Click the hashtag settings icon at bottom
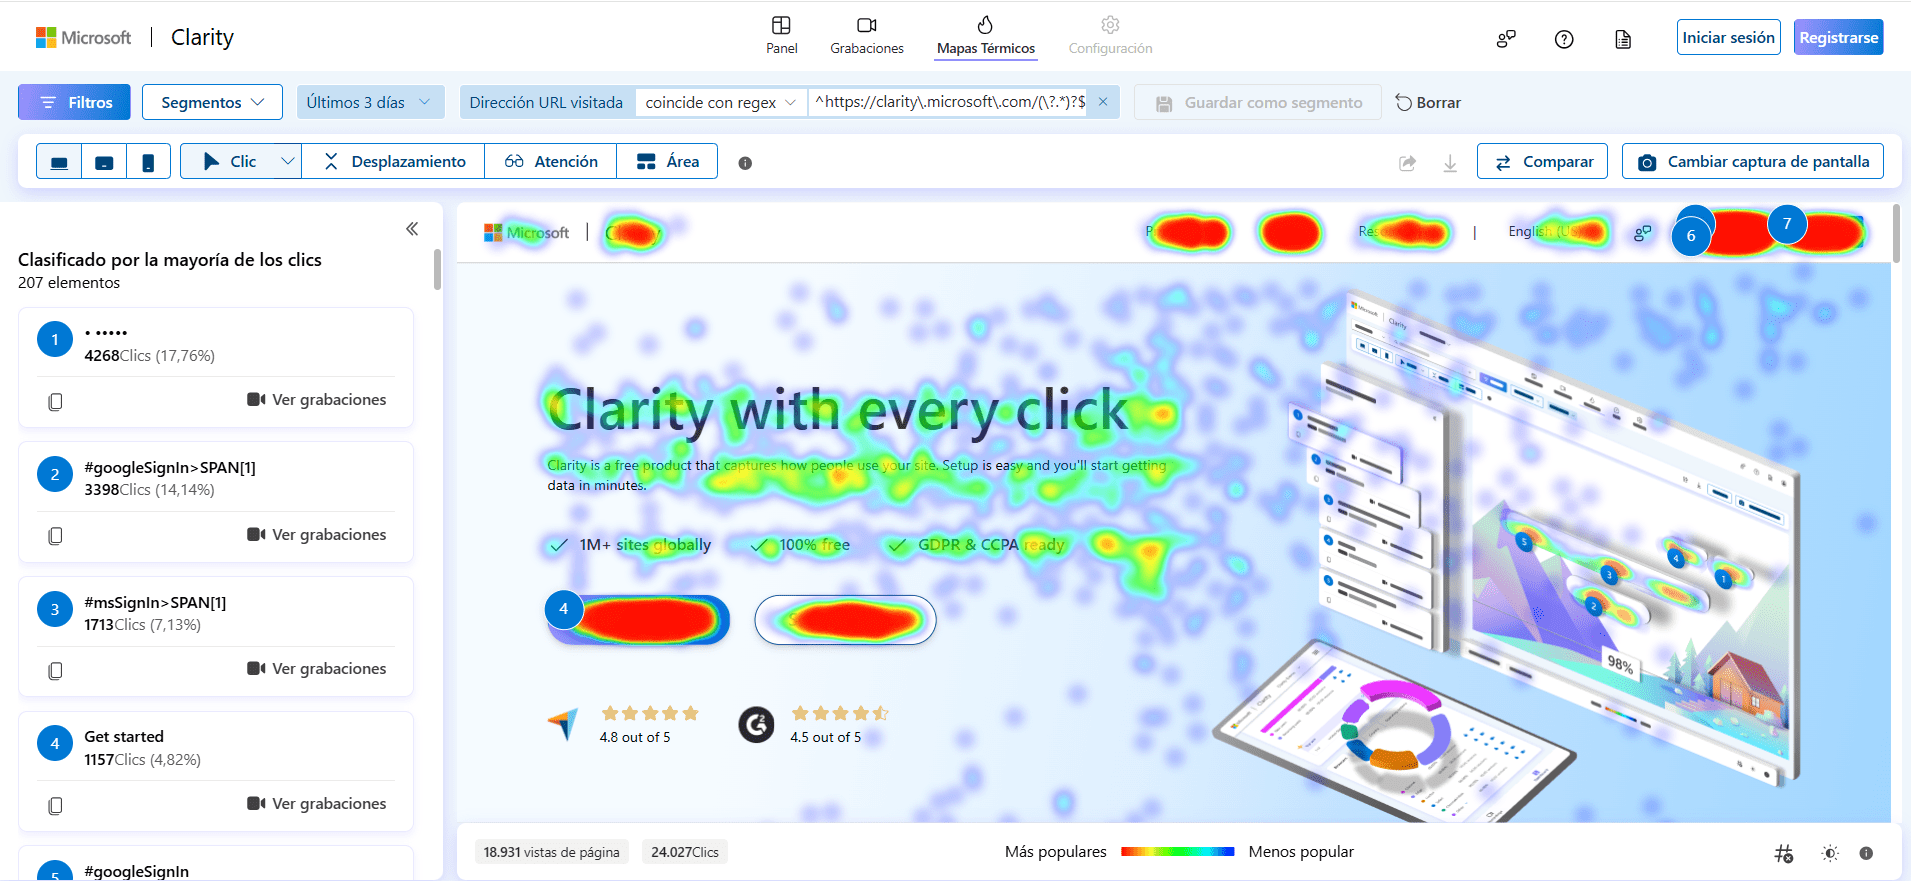Image resolution: width=1911 pixels, height=881 pixels. (x=1784, y=853)
